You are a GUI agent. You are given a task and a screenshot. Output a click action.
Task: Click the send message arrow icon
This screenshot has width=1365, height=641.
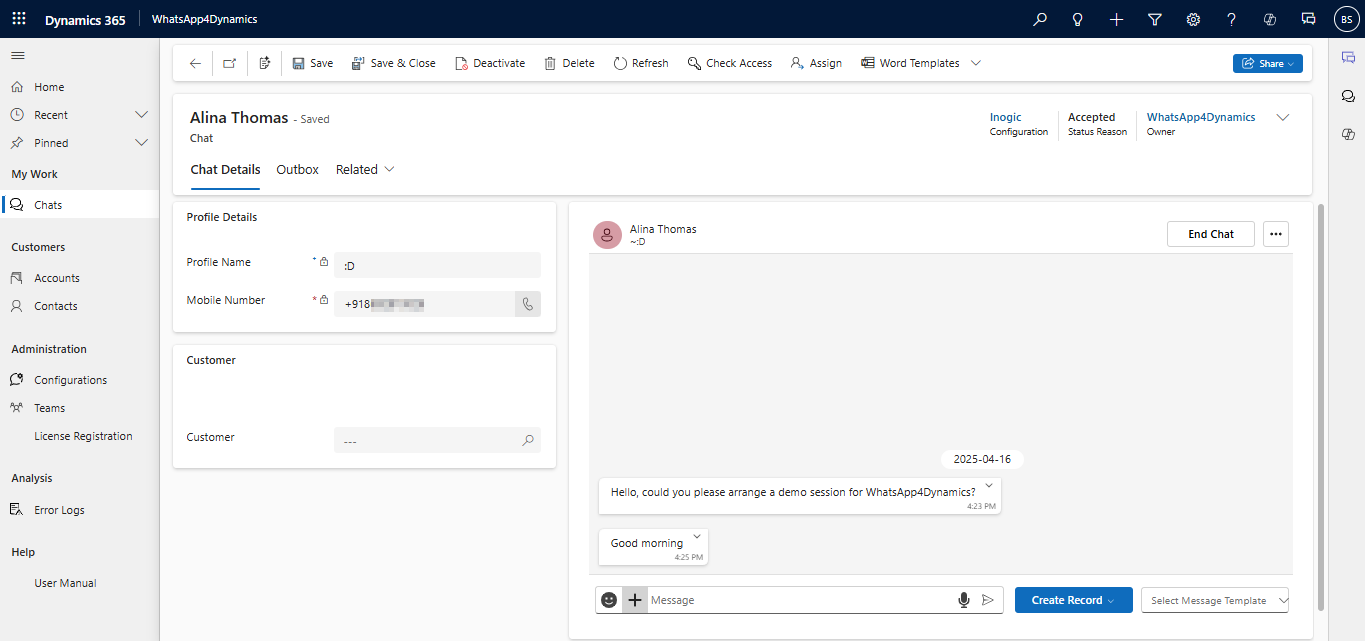[x=988, y=600]
